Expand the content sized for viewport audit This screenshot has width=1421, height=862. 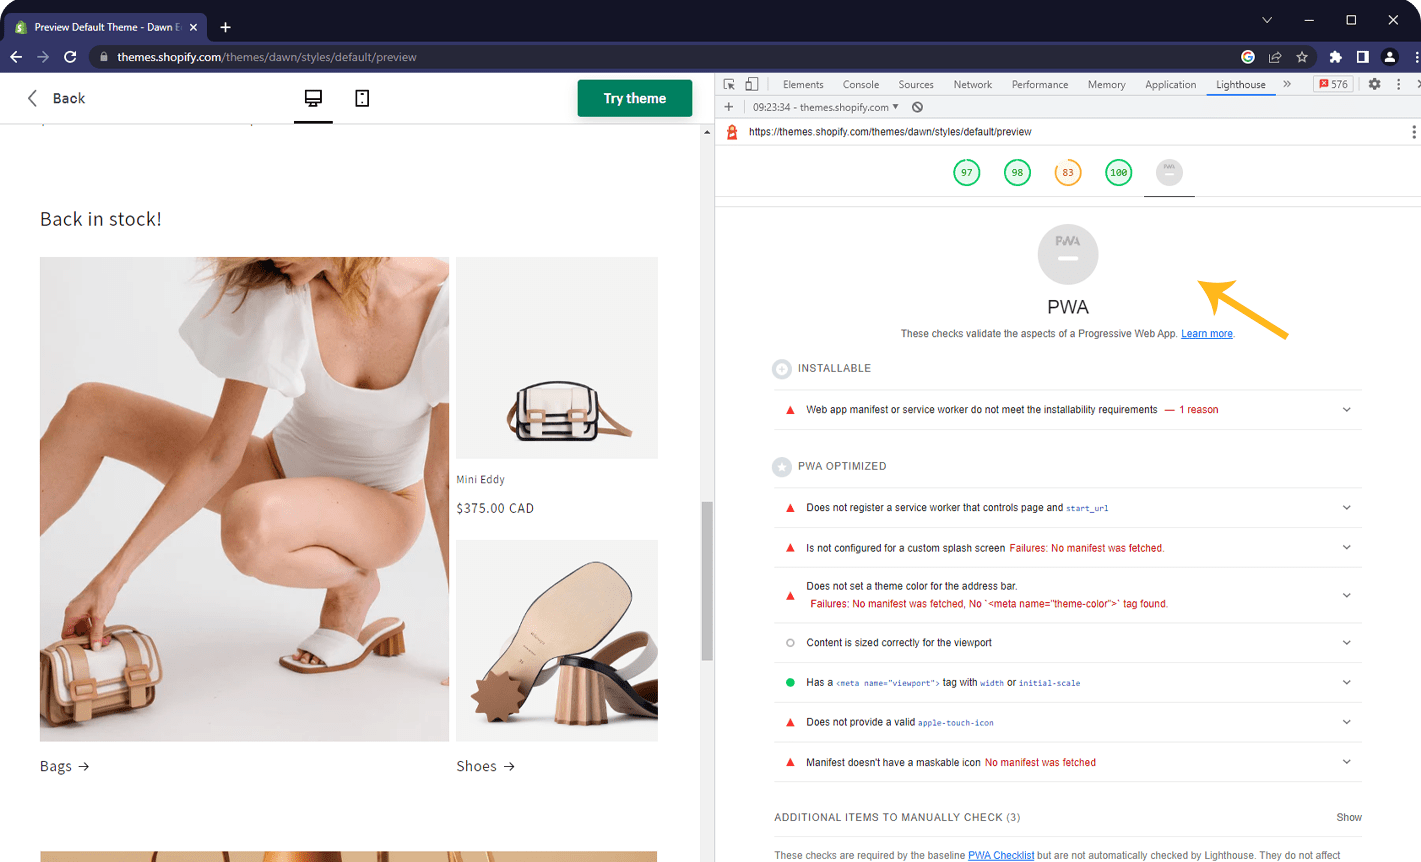[1068, 643]
